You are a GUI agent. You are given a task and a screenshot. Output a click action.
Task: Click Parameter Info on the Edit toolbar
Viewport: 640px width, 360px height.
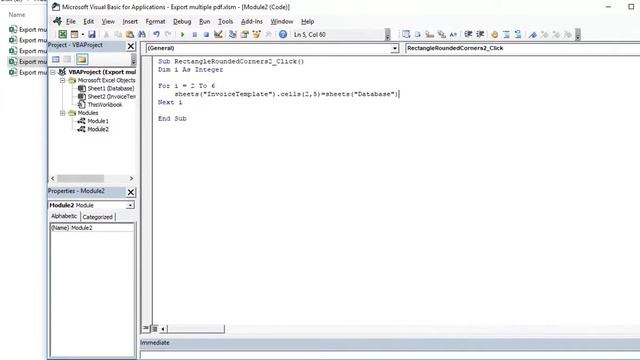tap(441, 35)
